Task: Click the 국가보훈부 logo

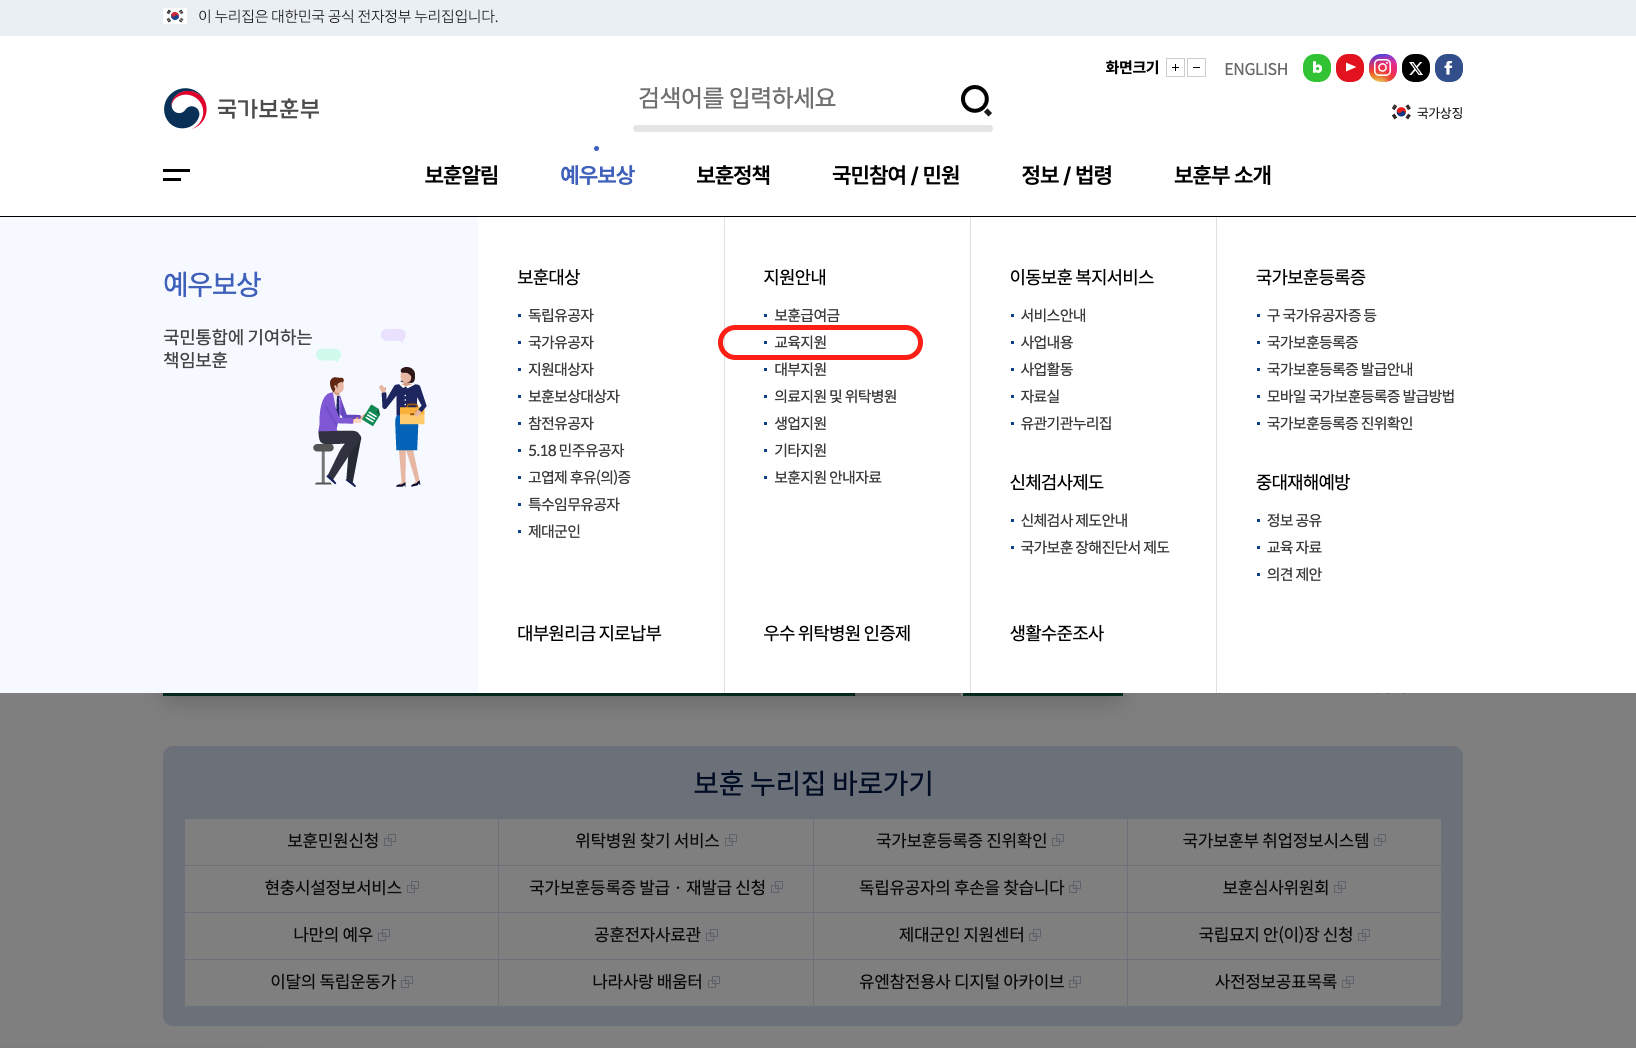Action: pos(243,108)
